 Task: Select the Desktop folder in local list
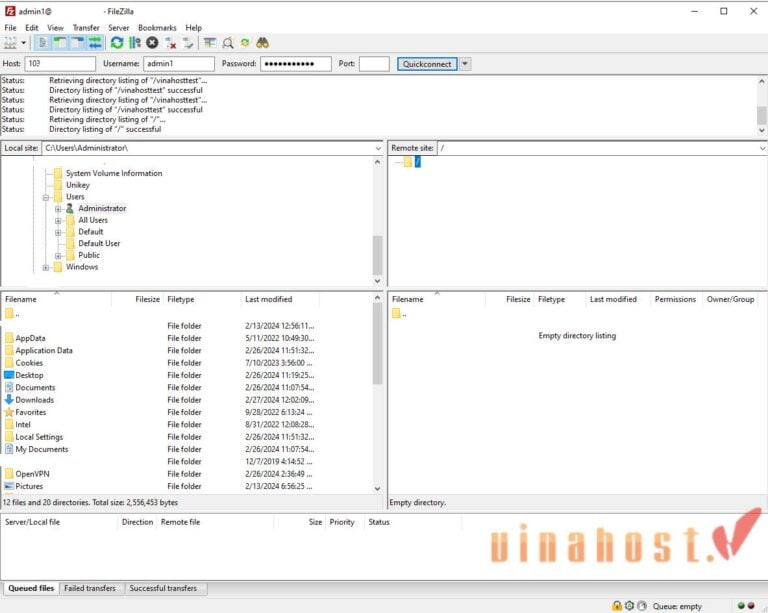pos(29,375)
